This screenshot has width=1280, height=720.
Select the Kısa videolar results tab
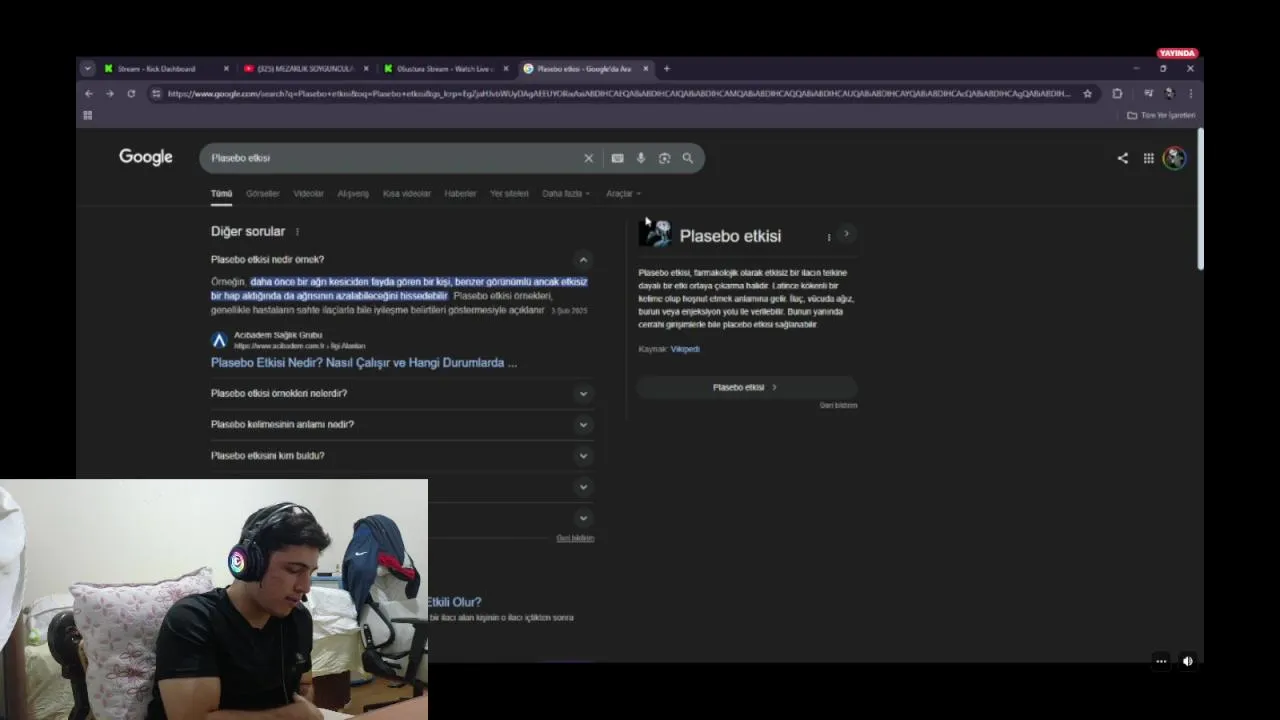pyautogui.click(x=407, y=193)
